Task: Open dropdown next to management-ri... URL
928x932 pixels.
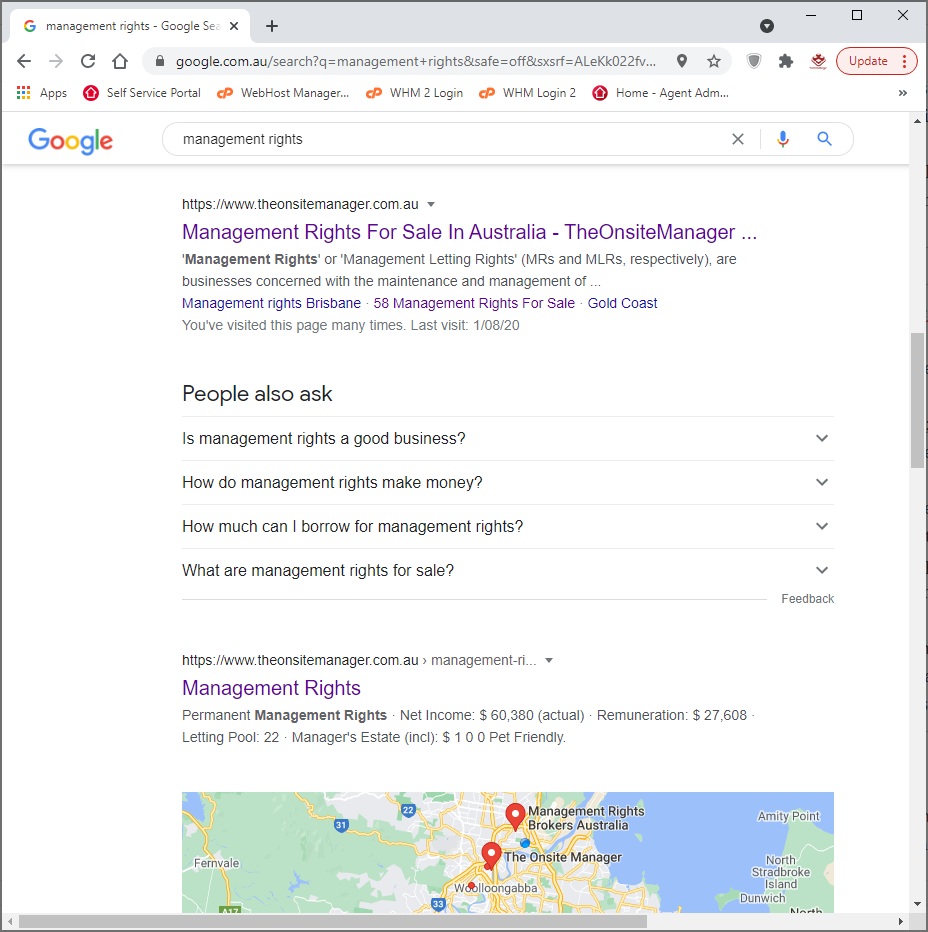Action: (549, 660)
